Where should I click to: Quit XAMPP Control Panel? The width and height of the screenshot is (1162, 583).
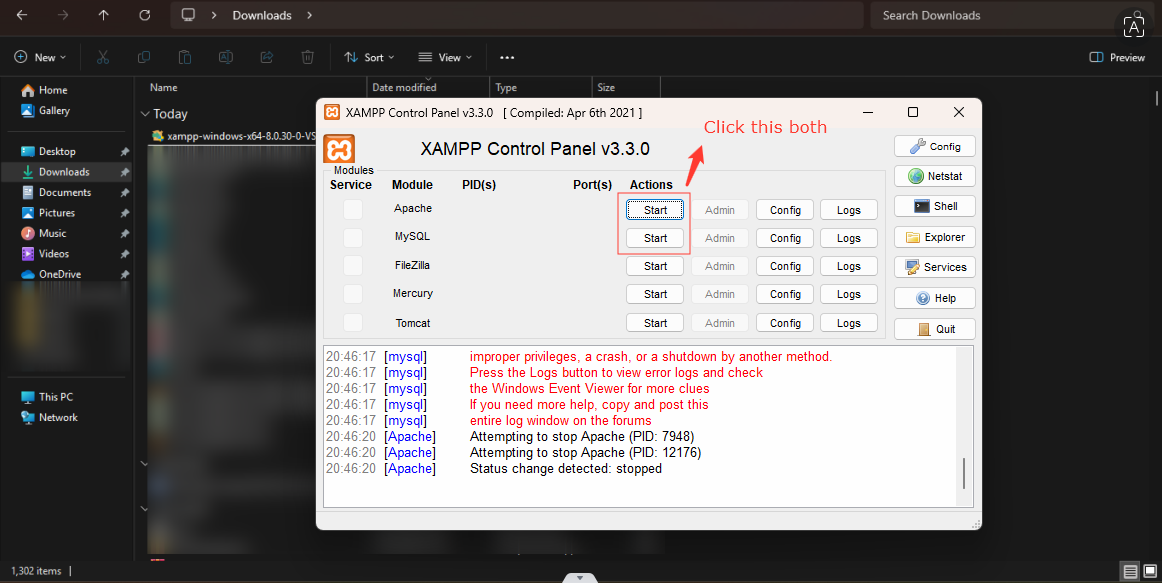click(x=934, y=329)
